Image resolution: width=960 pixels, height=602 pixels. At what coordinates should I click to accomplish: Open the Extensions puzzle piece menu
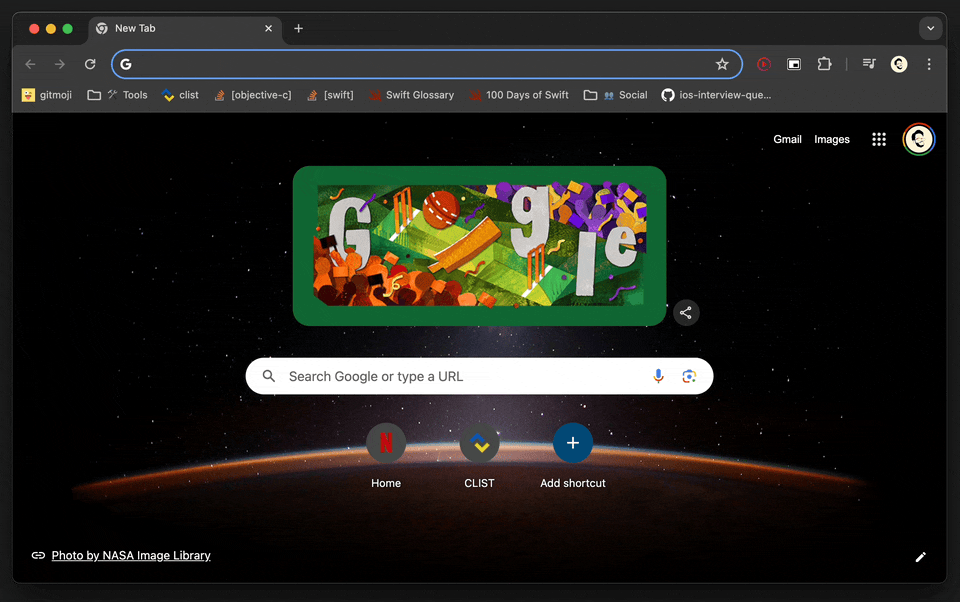[x=824, y=64]
